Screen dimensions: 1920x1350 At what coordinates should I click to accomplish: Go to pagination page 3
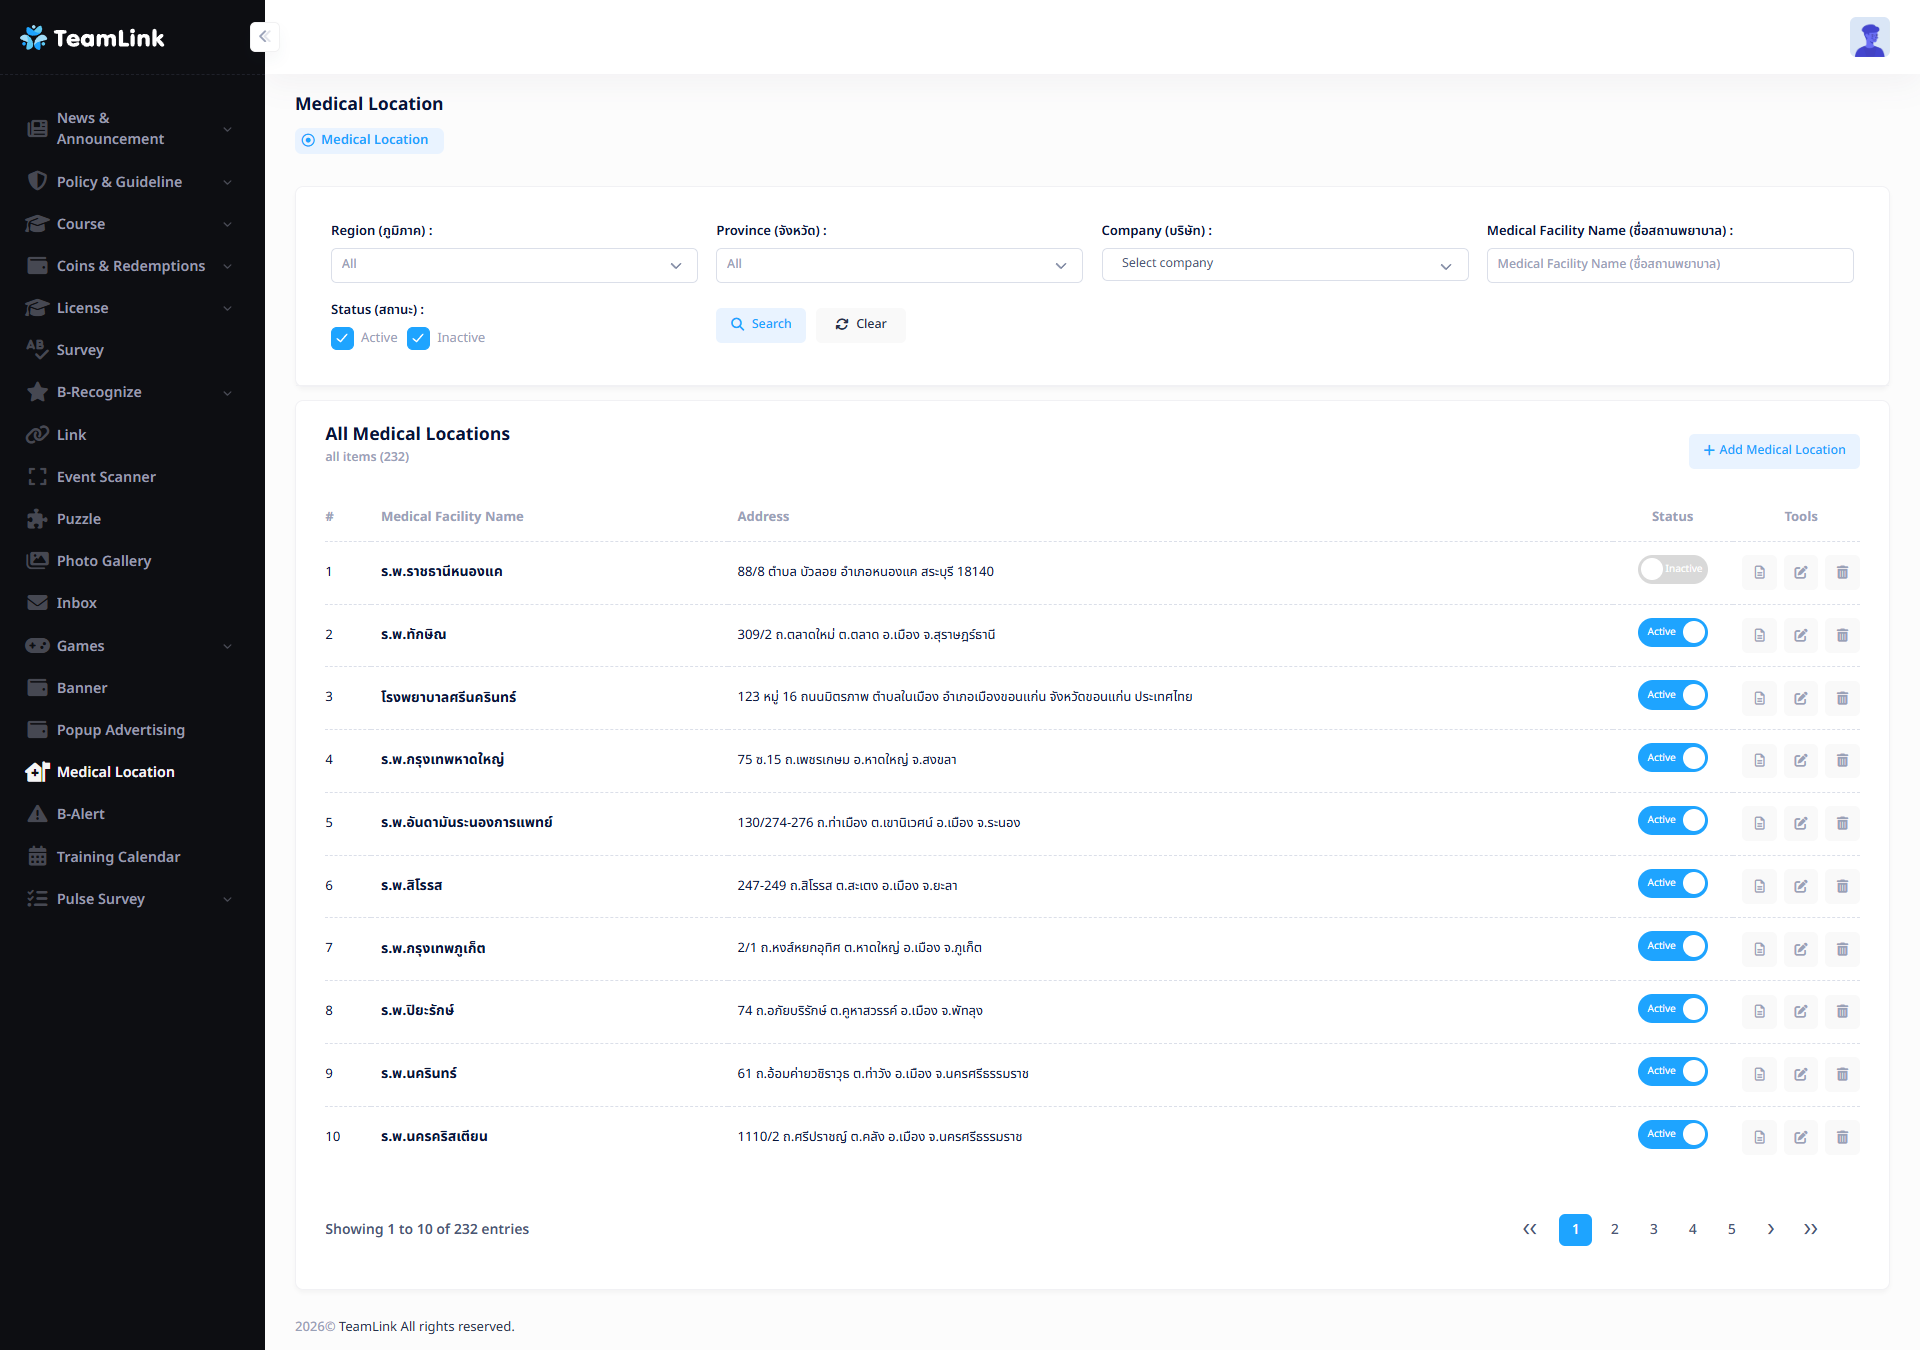(x=1653, y=1229)
